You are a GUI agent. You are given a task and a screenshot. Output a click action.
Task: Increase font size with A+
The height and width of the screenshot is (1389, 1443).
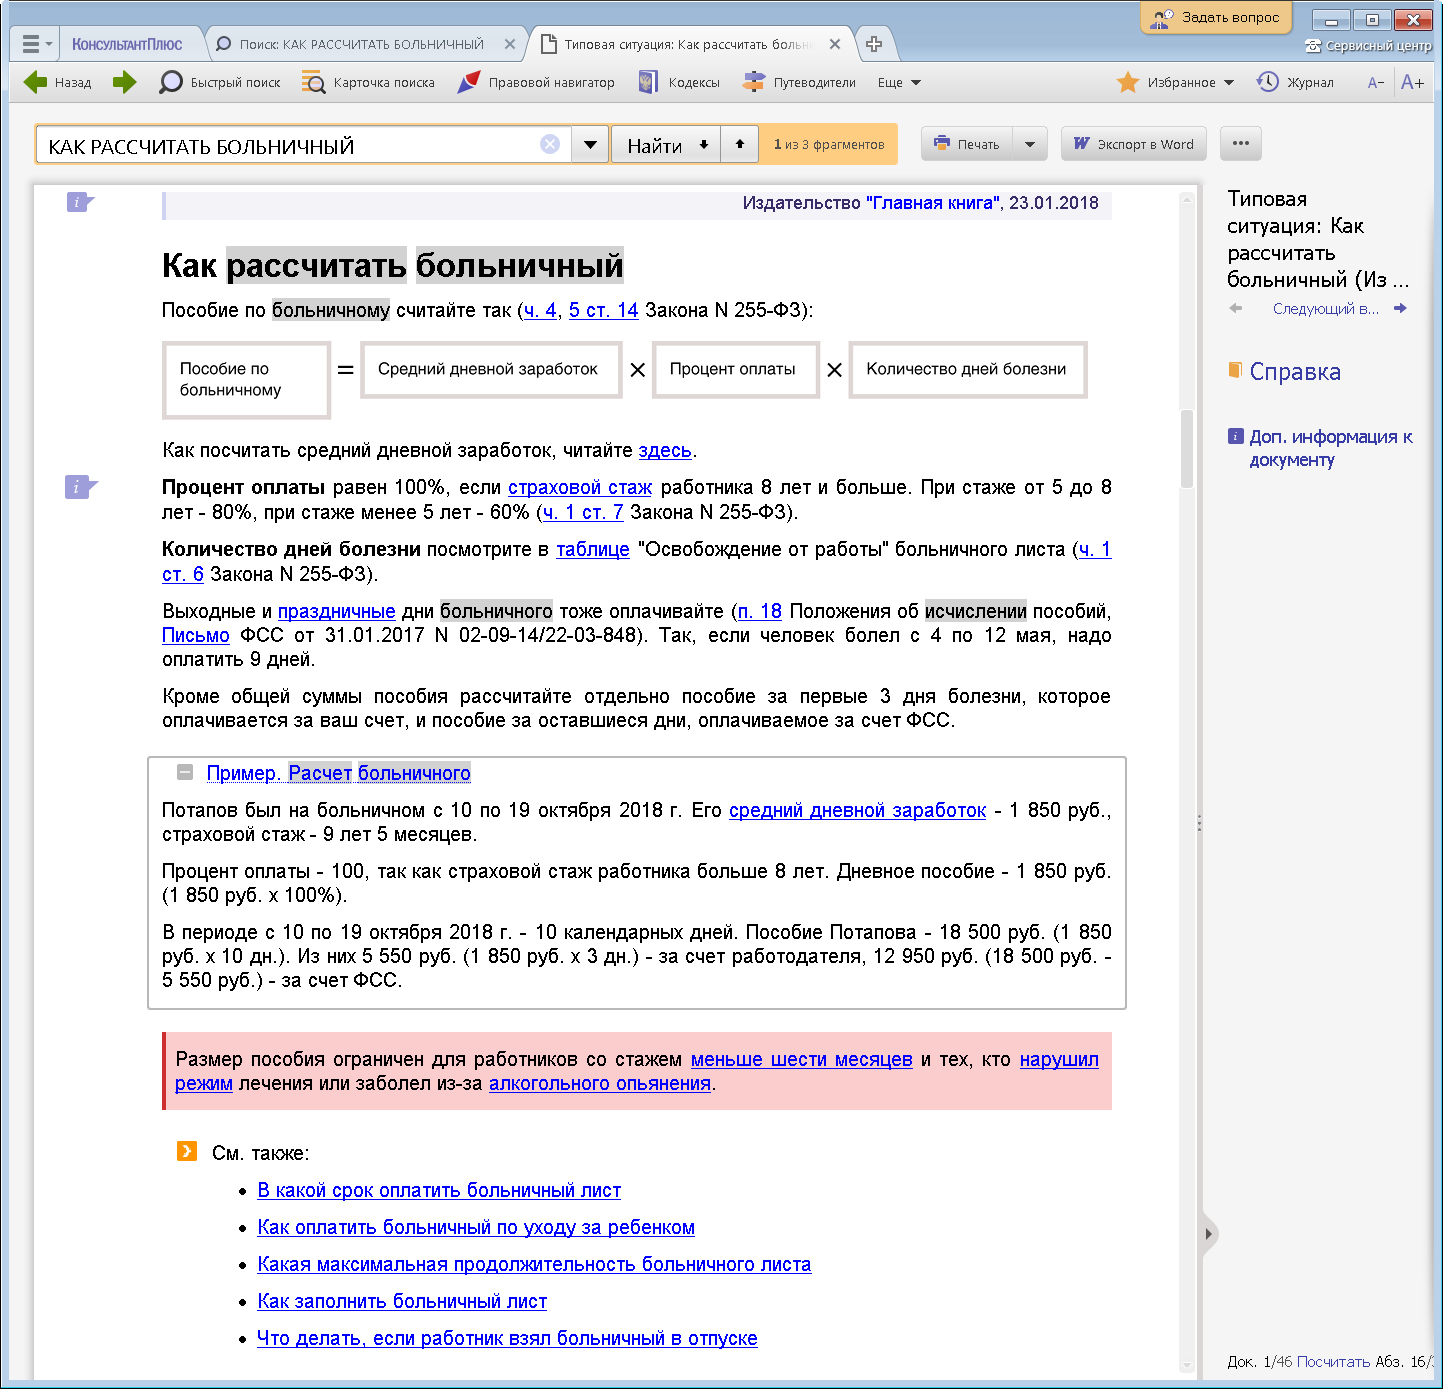pos(1412,82)
